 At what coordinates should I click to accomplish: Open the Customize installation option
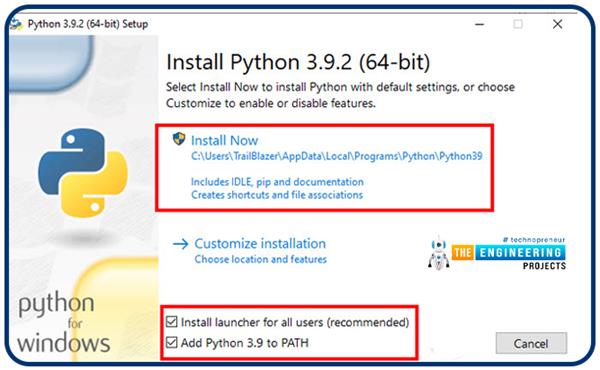[260, 243]
